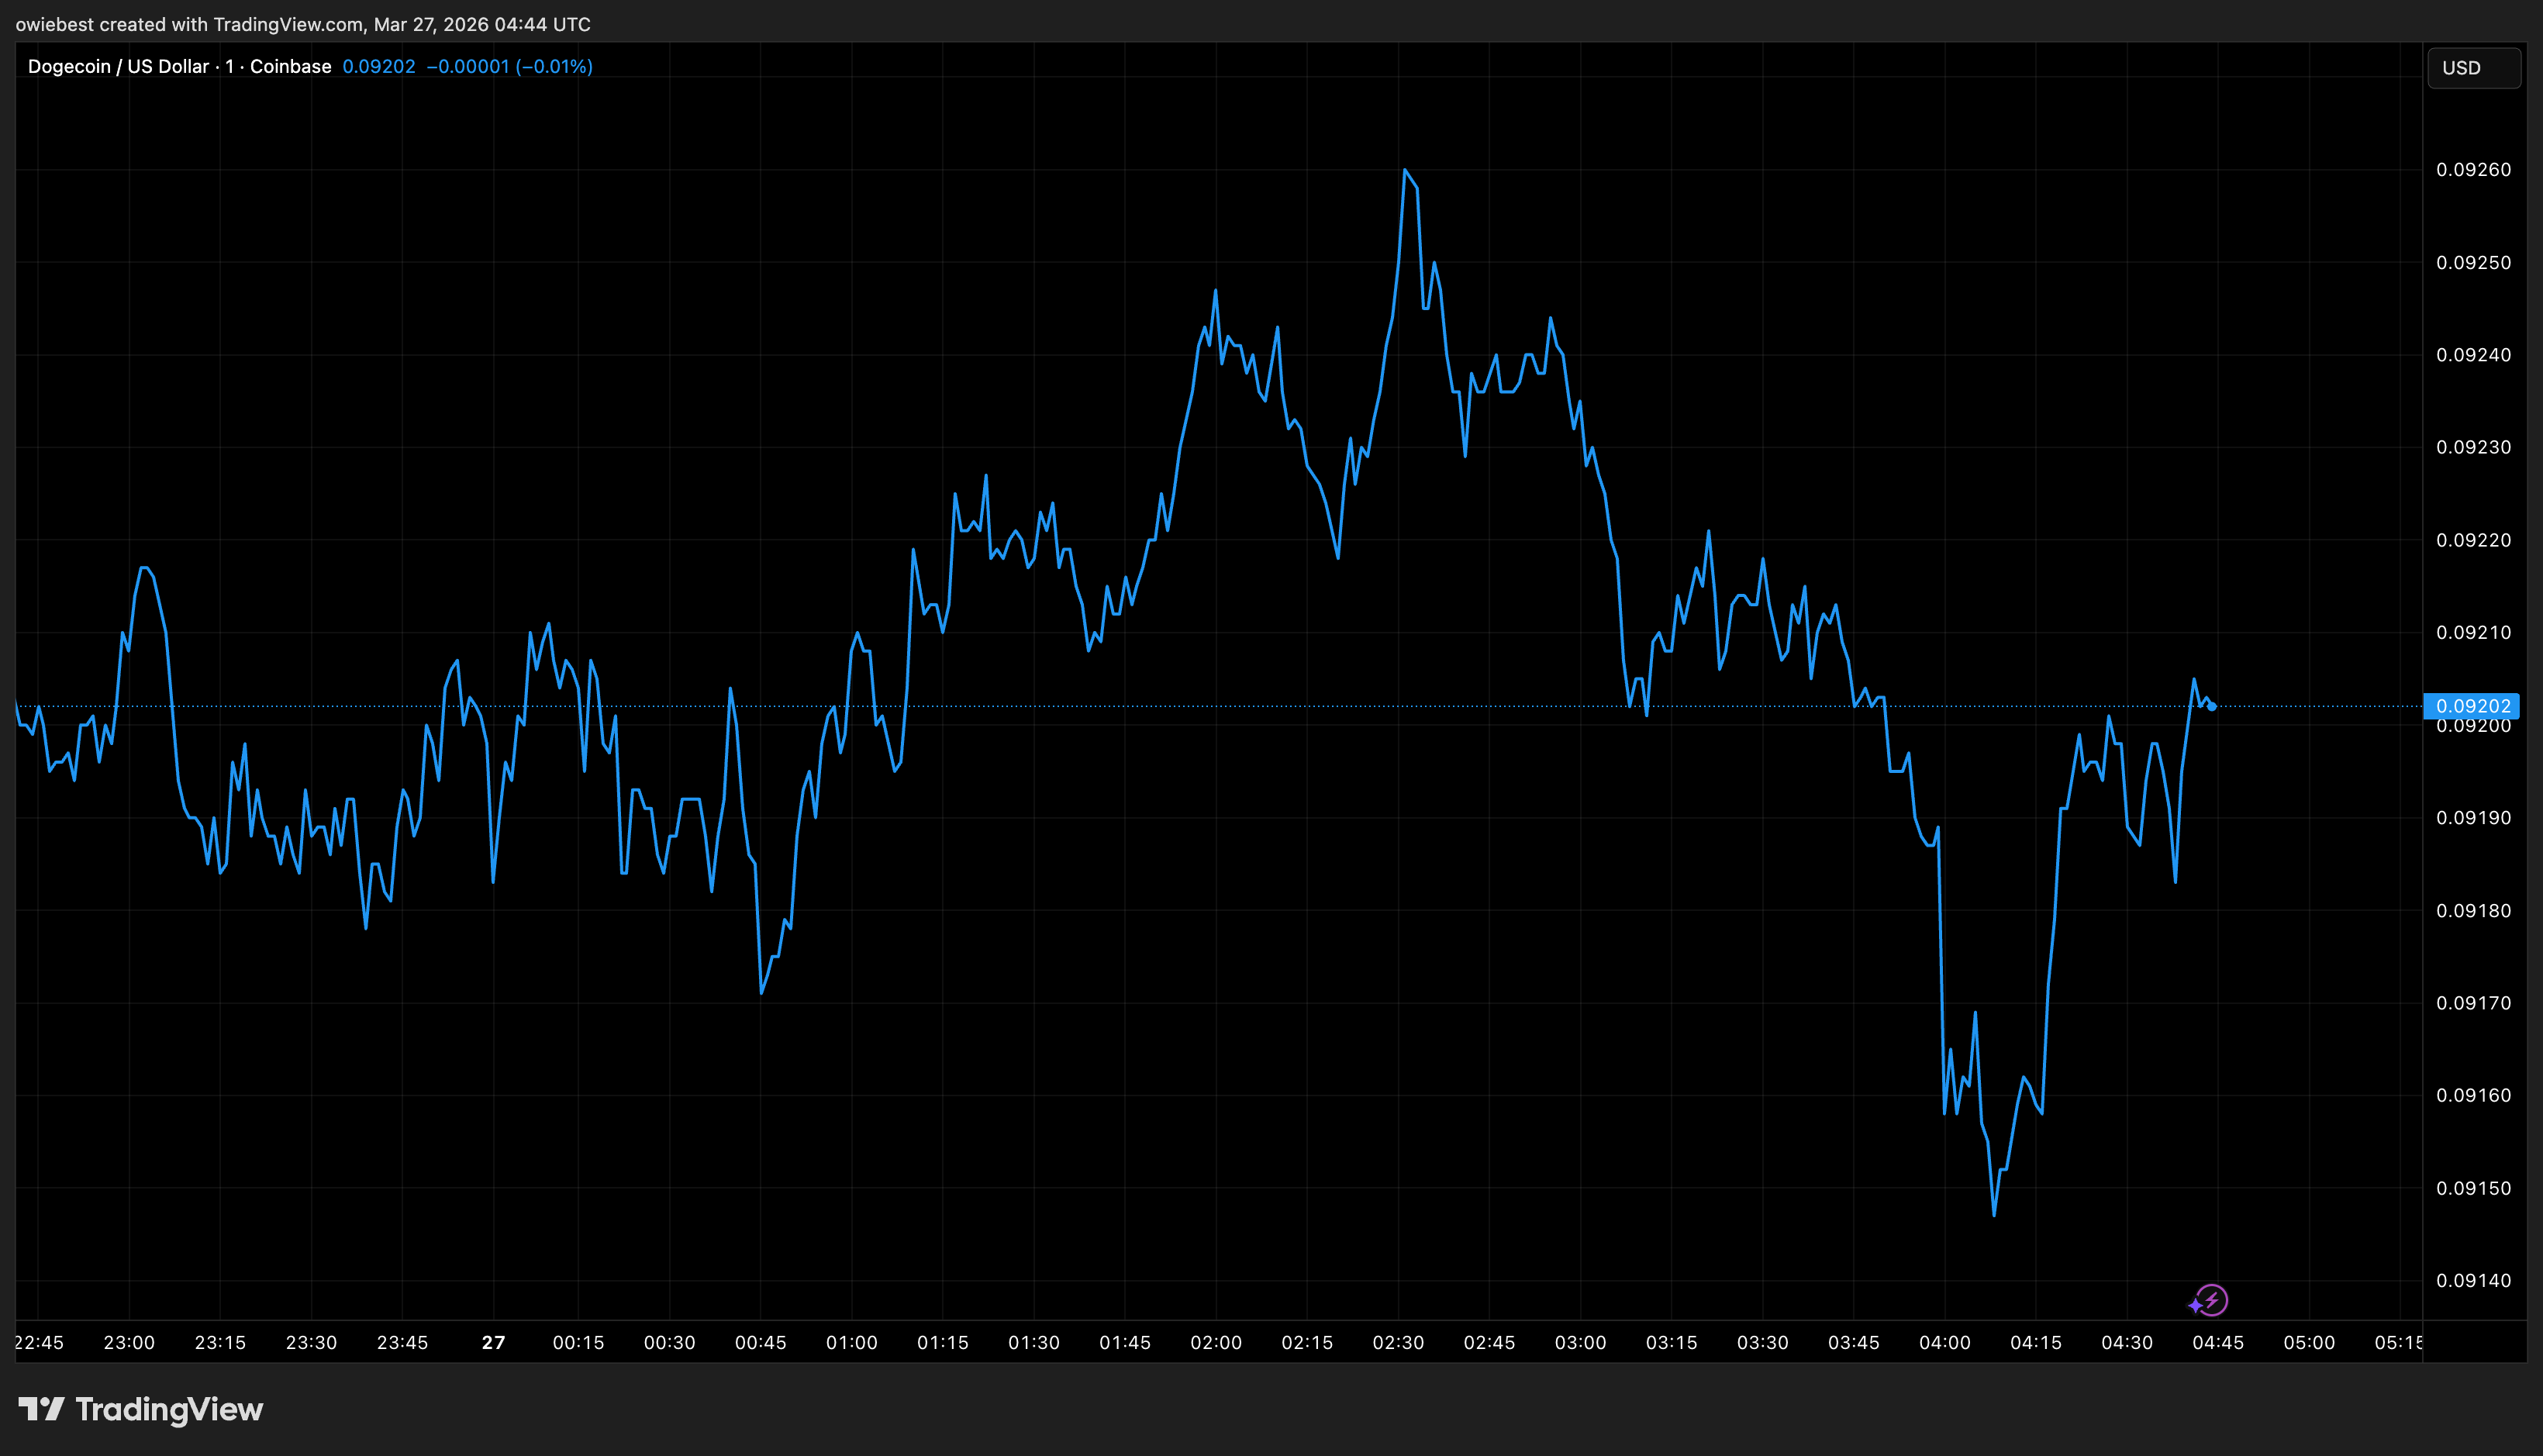2543x1456 pixels.
Task: Click the Dogecoin / US Dollar title
Action: pos(118,67)
